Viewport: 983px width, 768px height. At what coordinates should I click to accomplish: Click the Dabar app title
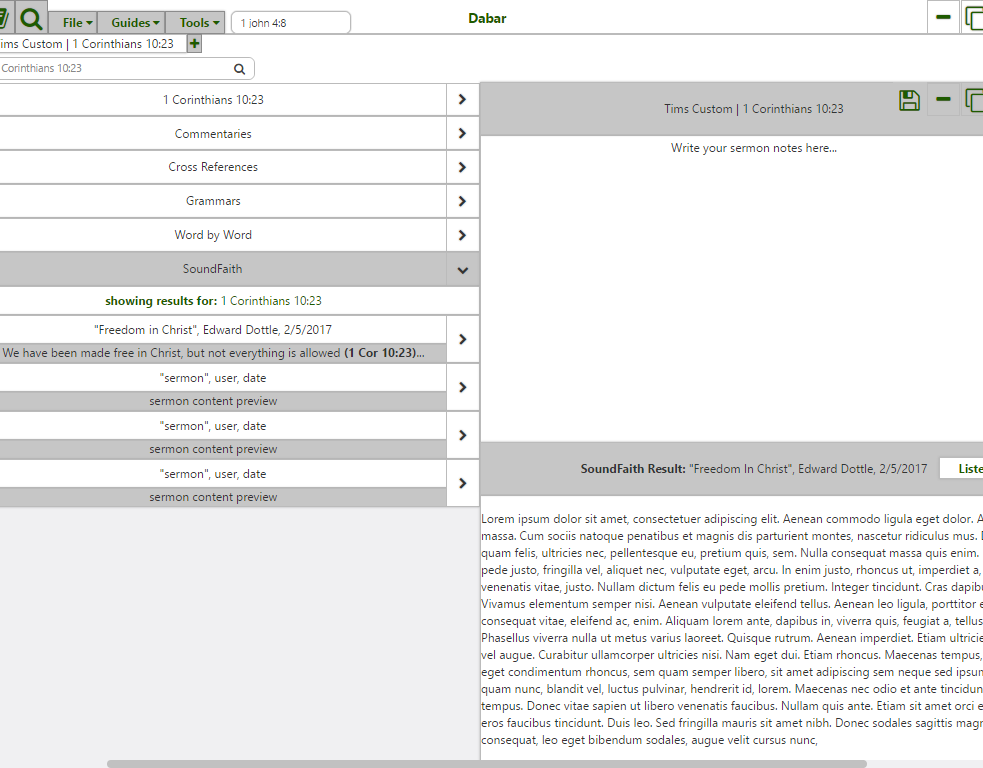tap(487, 18)
